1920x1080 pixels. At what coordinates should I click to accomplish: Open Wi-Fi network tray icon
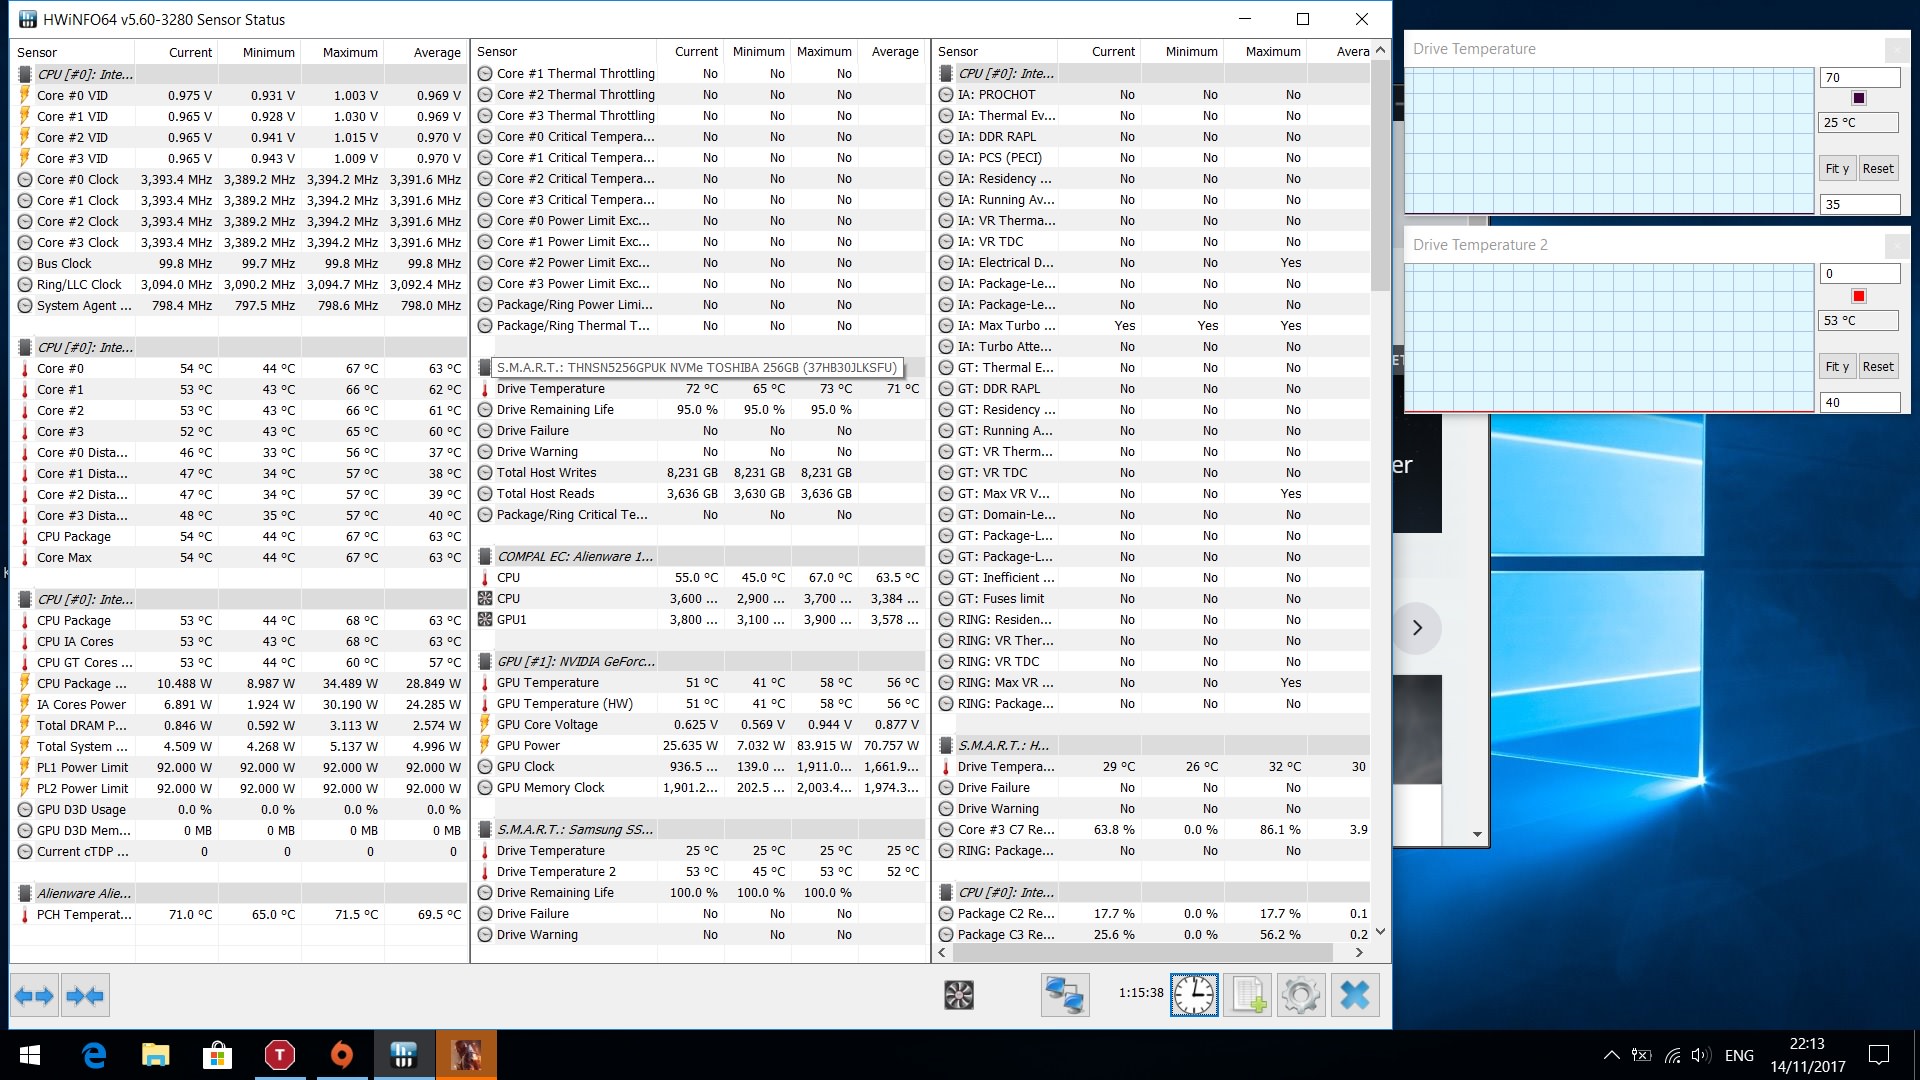(x=1672, y=1055)
